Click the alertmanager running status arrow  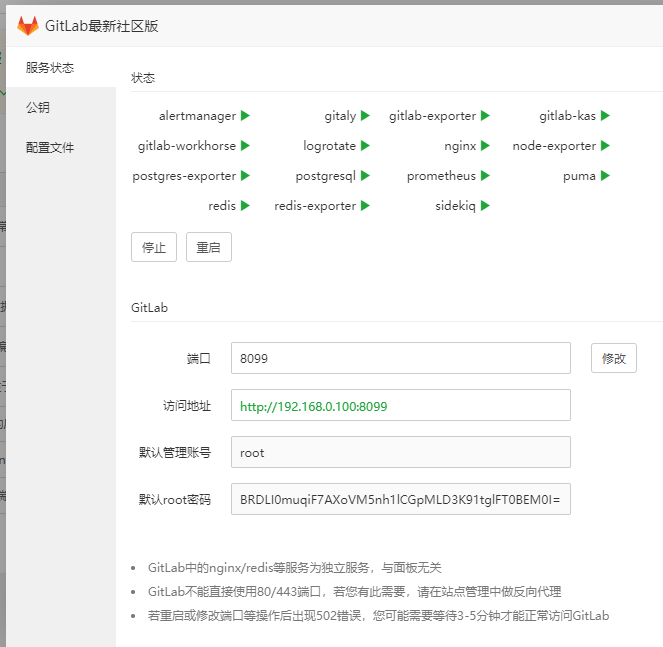point(245,115)
